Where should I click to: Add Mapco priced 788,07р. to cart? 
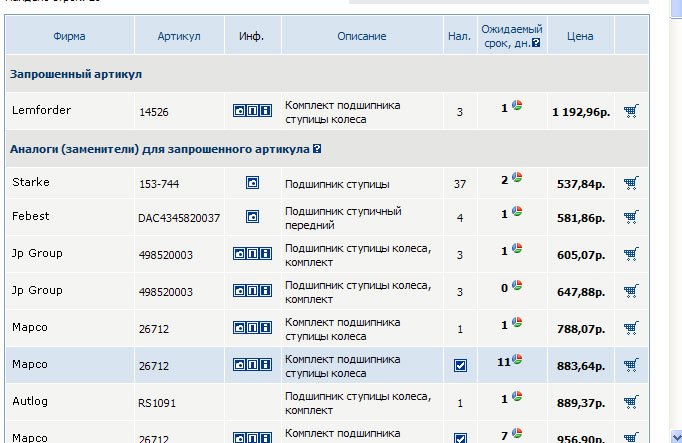(x=631, y=328)
